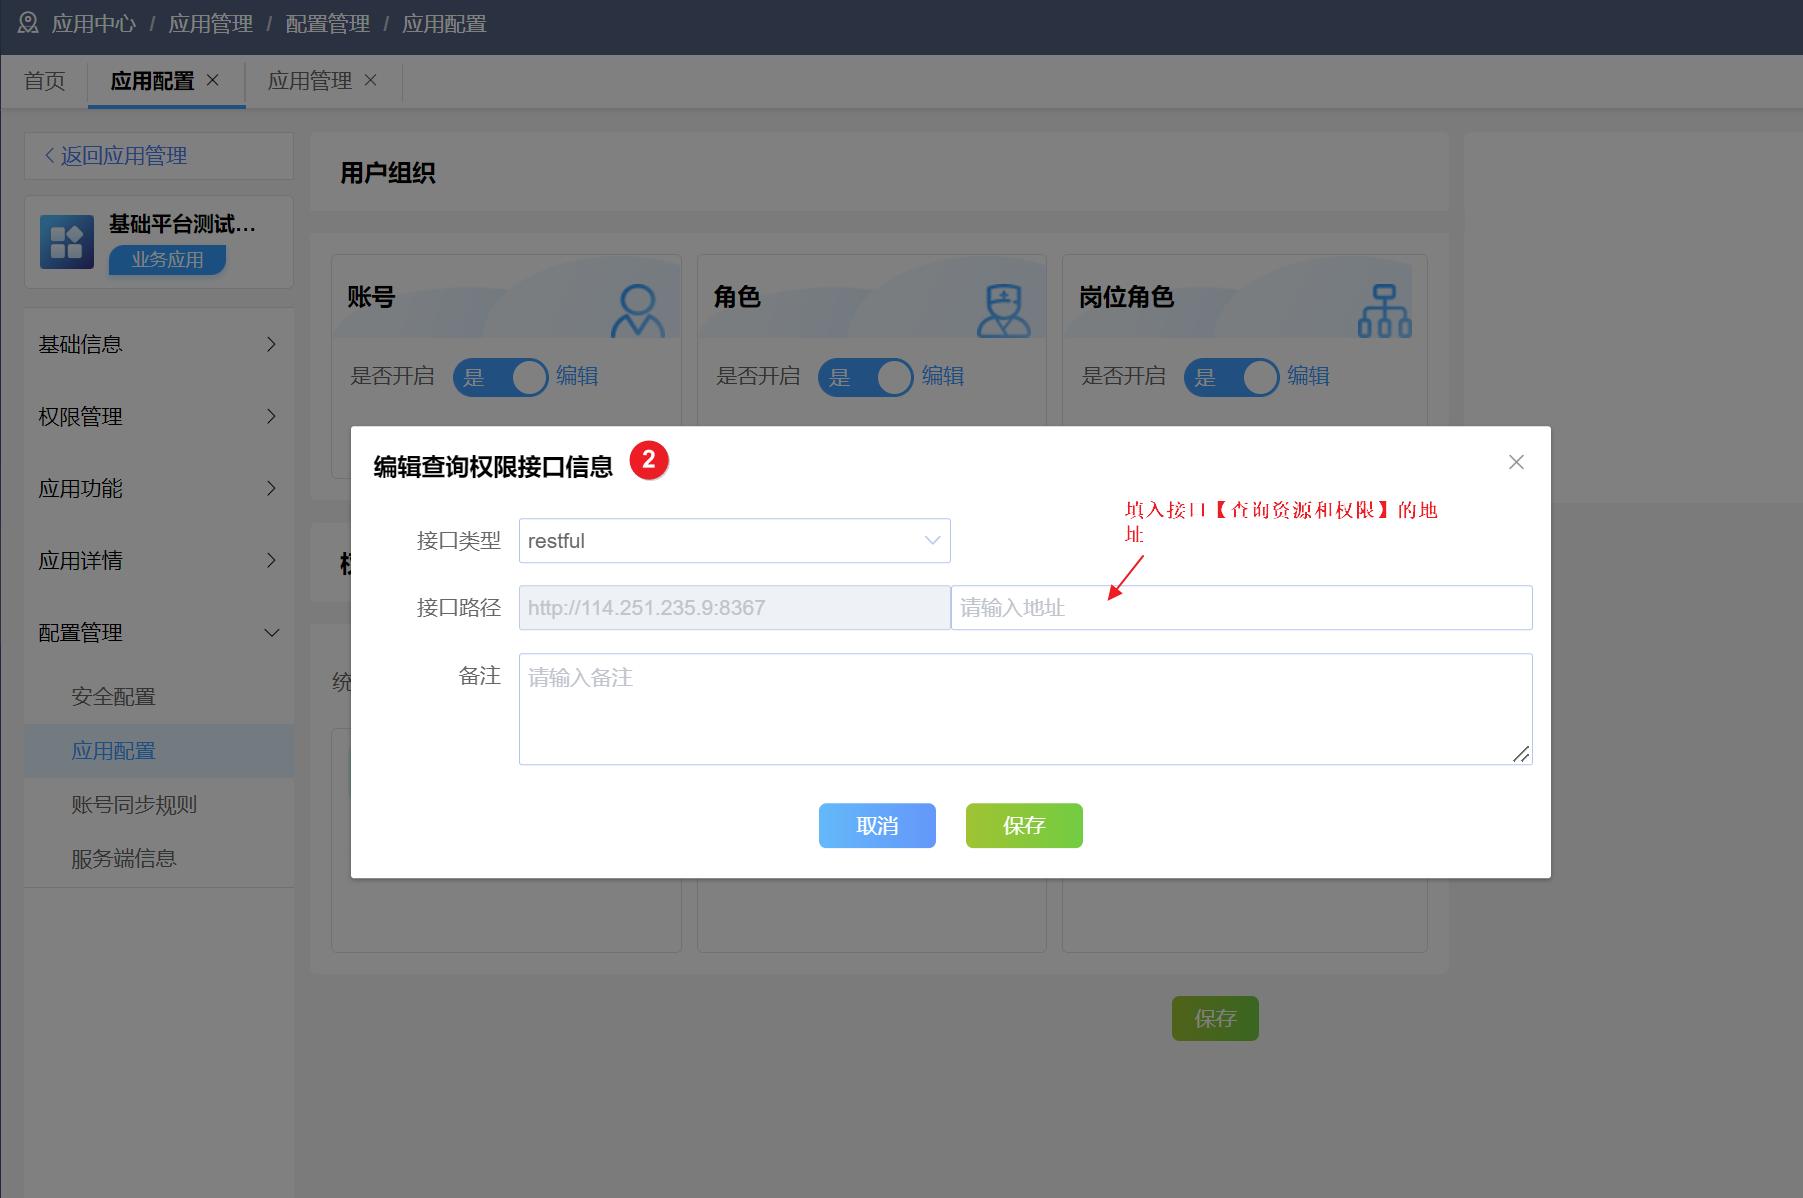Viewport: 1803px width, 1198px height.
Task: Click the back arrow in 返回应用管理
Action: 49,155
